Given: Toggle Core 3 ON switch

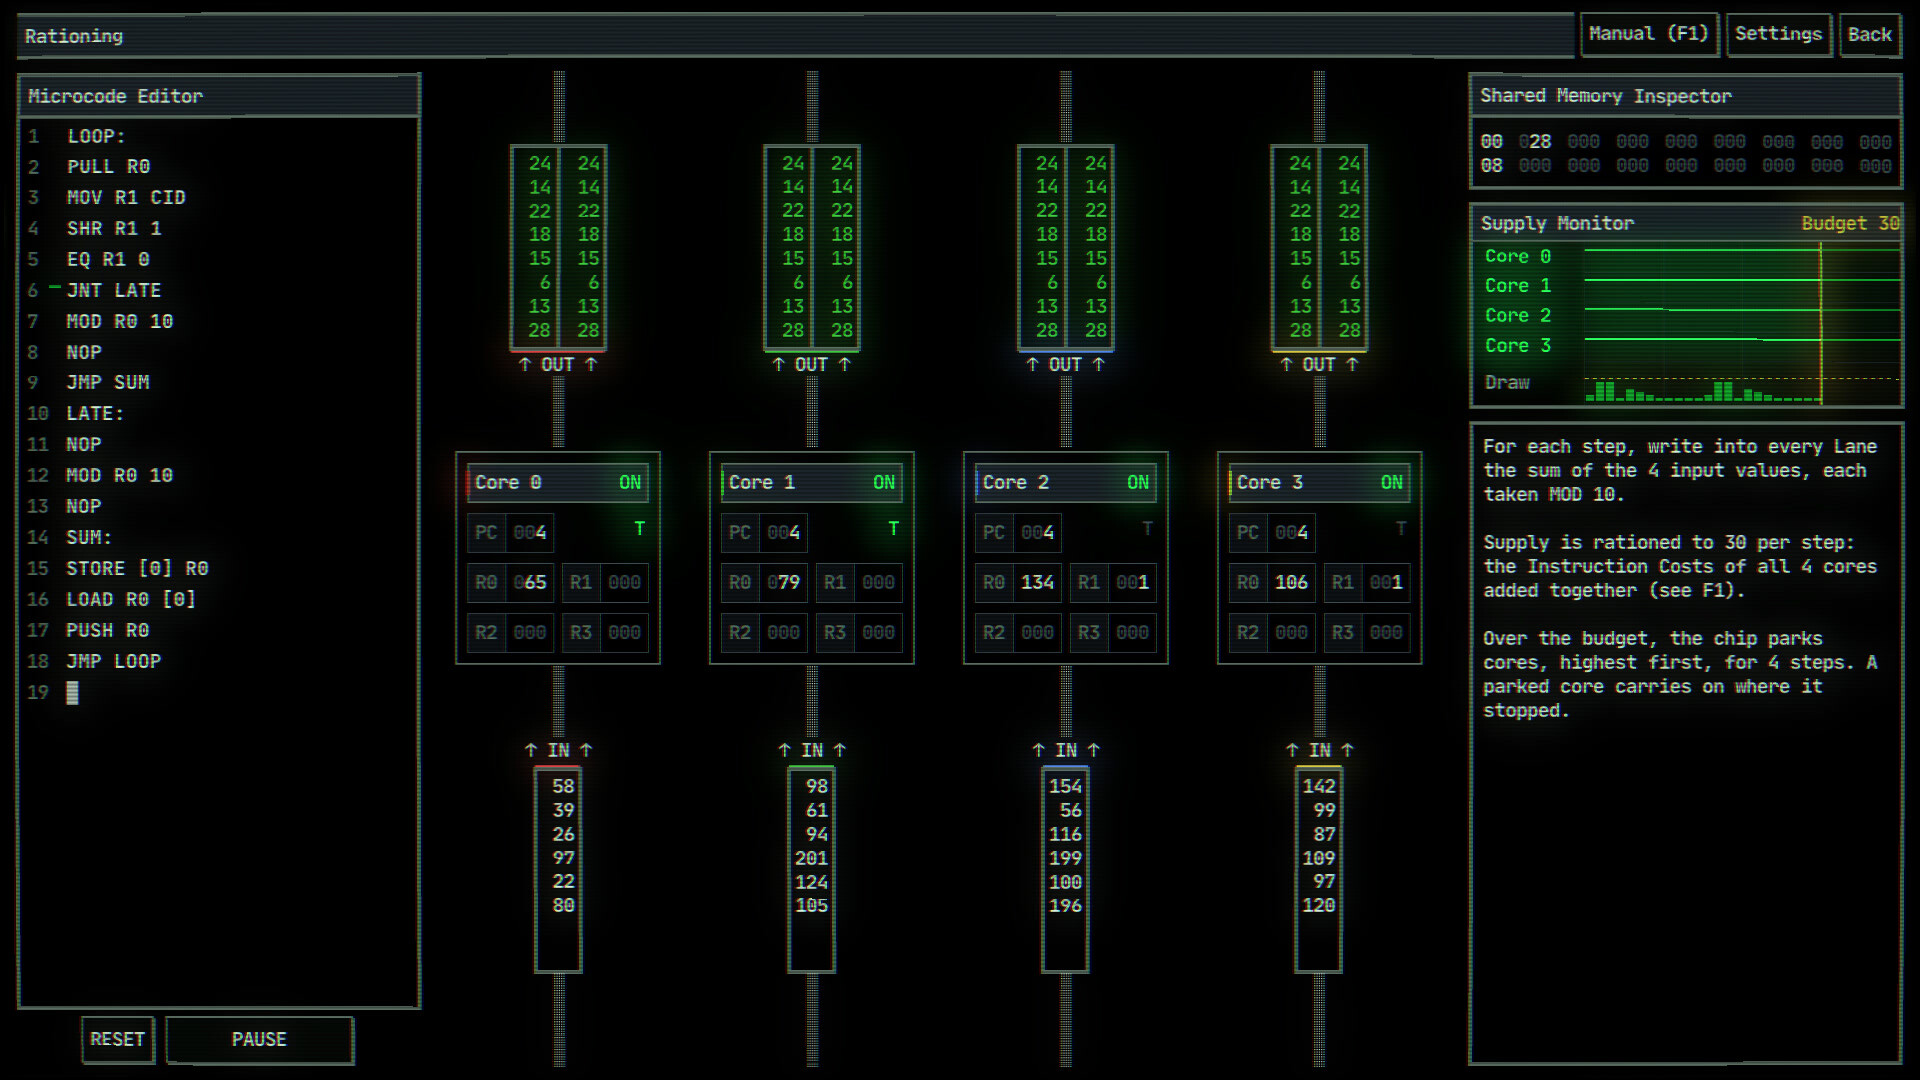Looking at the screenshot, I should click(1392, 483).
